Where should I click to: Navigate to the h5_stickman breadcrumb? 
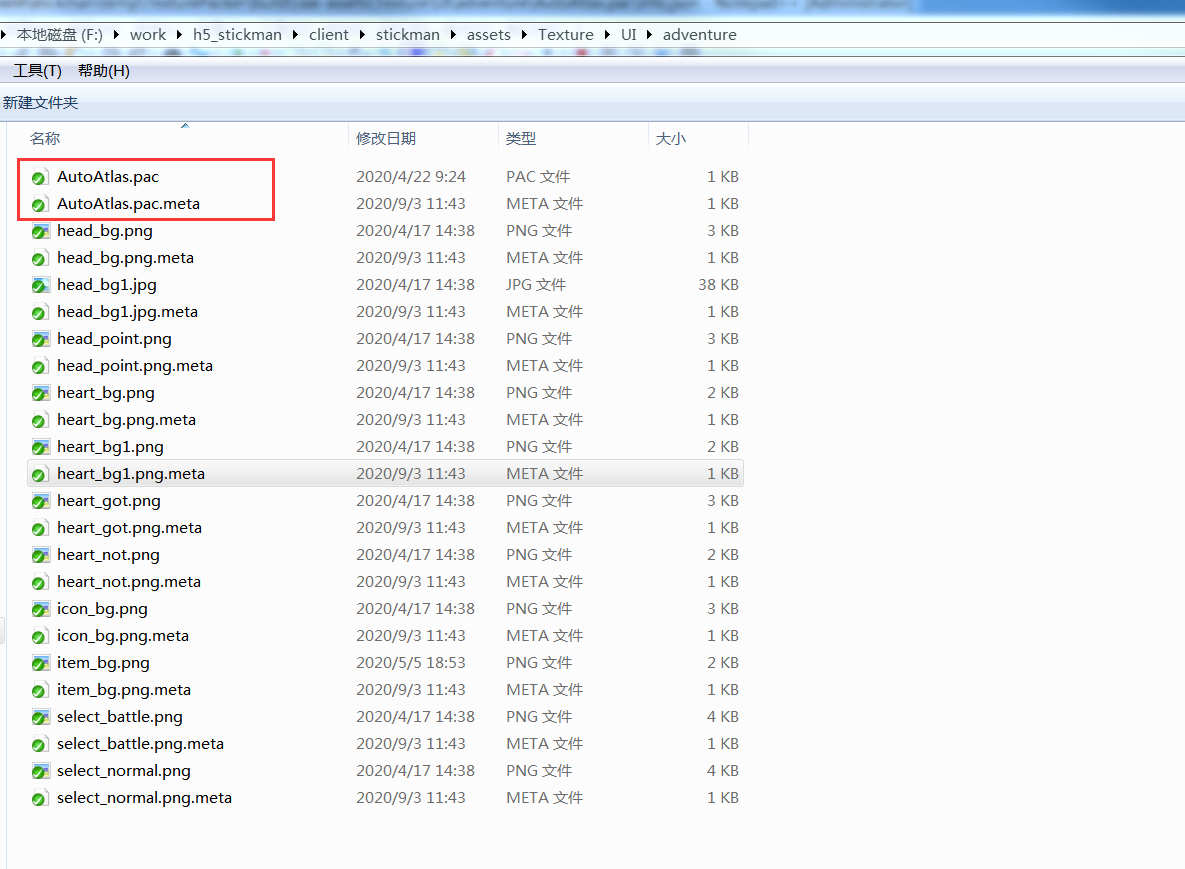point(237,35)
